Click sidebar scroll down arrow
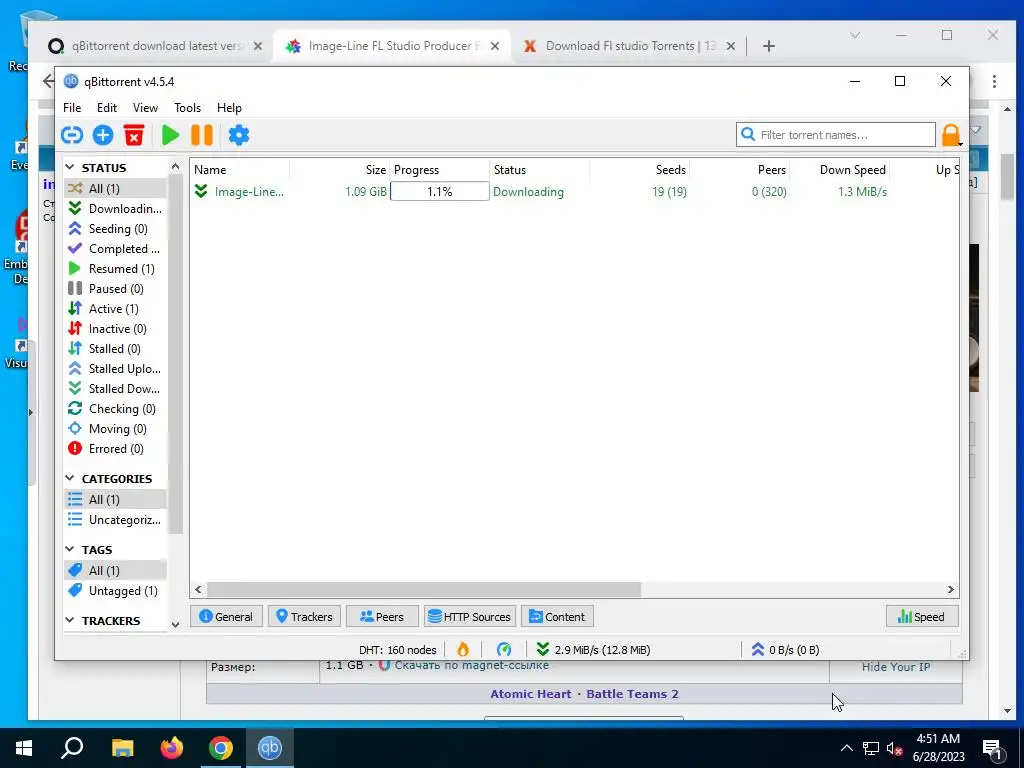1024x768 pixels. 175,624
